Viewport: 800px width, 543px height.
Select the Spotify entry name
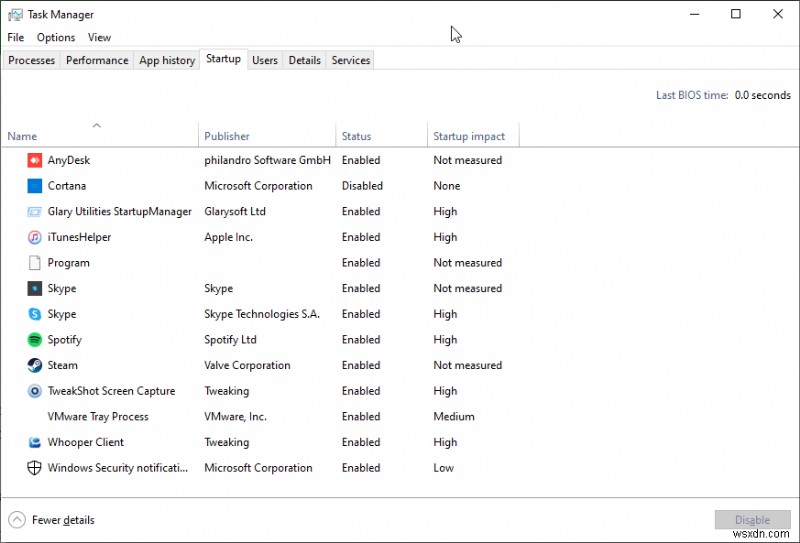pos(64,339)
